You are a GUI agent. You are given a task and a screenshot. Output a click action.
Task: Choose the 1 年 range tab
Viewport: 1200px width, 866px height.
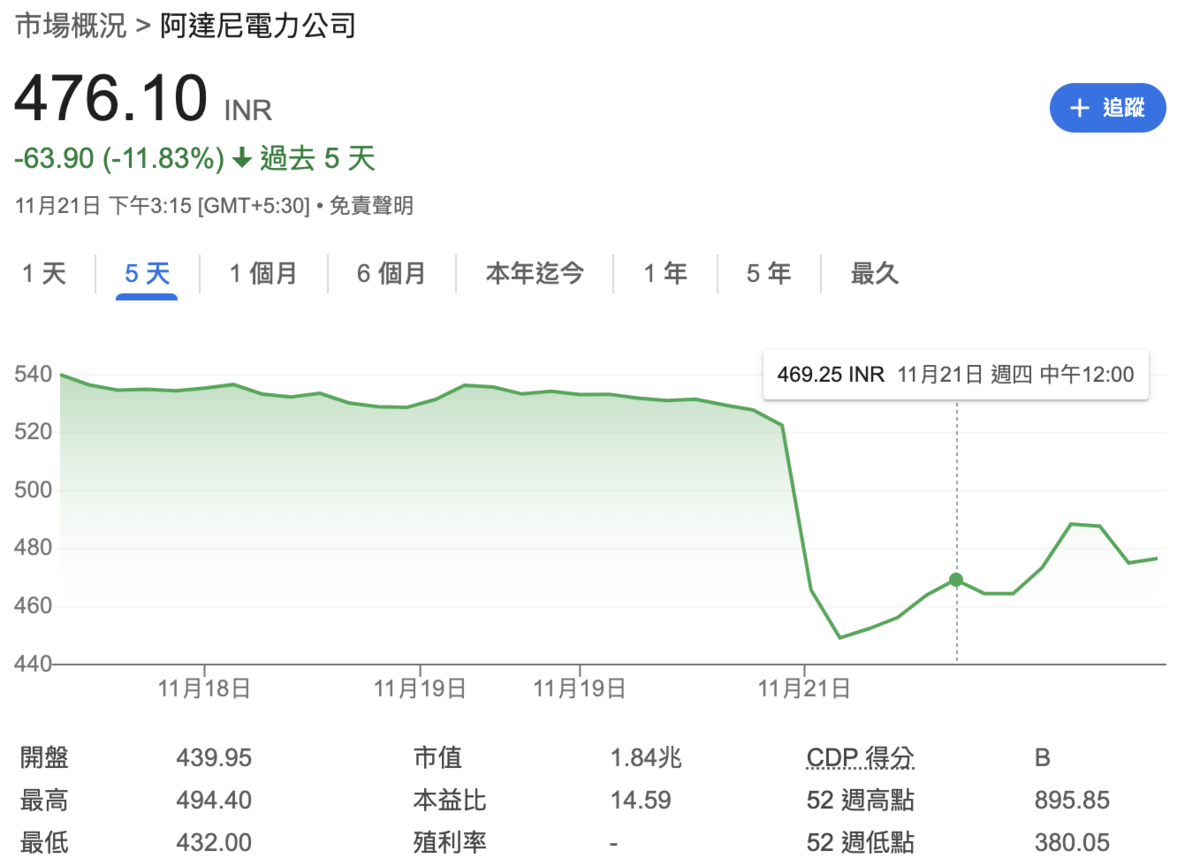tap(665, 273)
